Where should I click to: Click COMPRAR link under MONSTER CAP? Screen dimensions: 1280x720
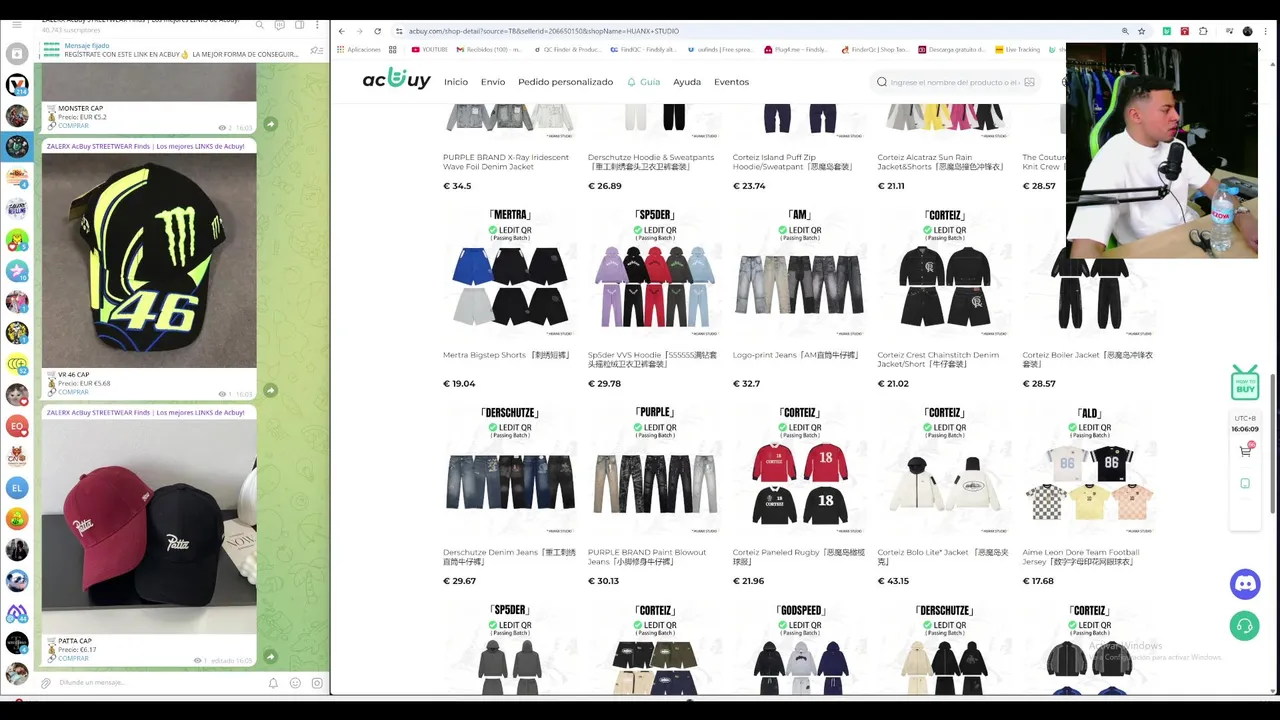point(73,126)
